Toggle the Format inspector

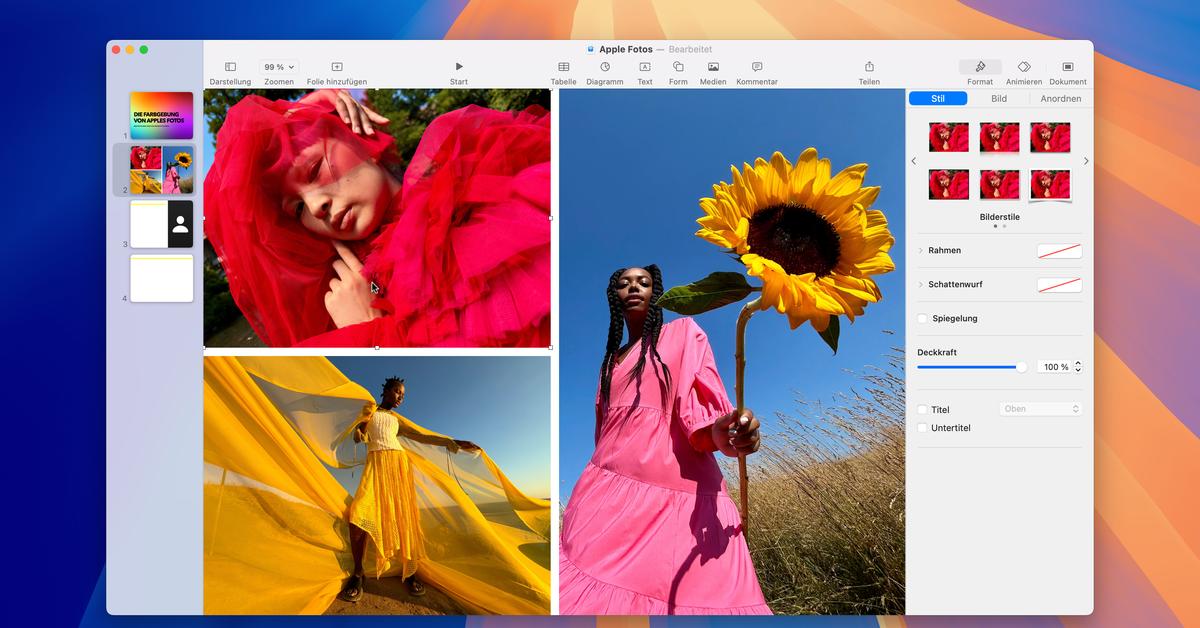point(980,73)
